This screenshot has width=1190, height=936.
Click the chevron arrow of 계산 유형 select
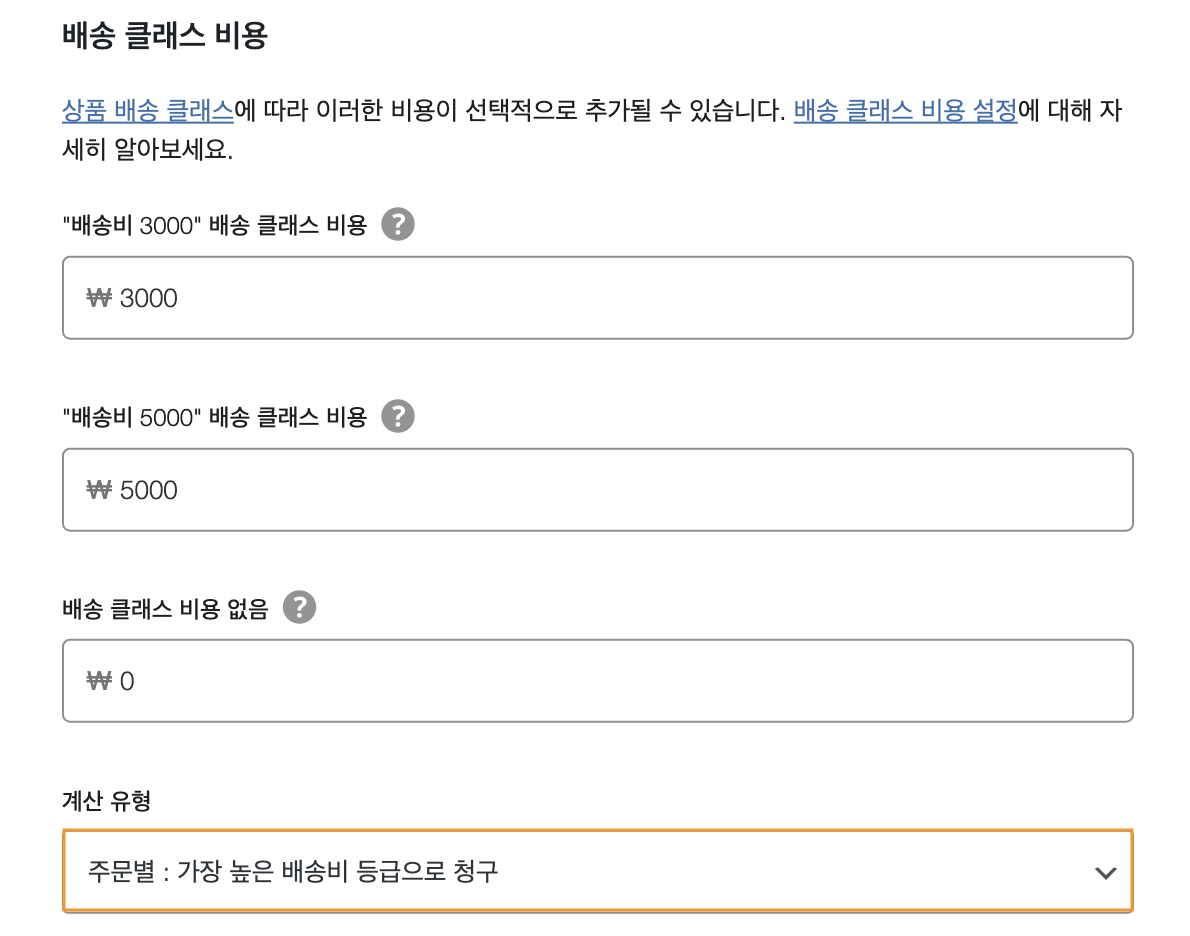1106,873
